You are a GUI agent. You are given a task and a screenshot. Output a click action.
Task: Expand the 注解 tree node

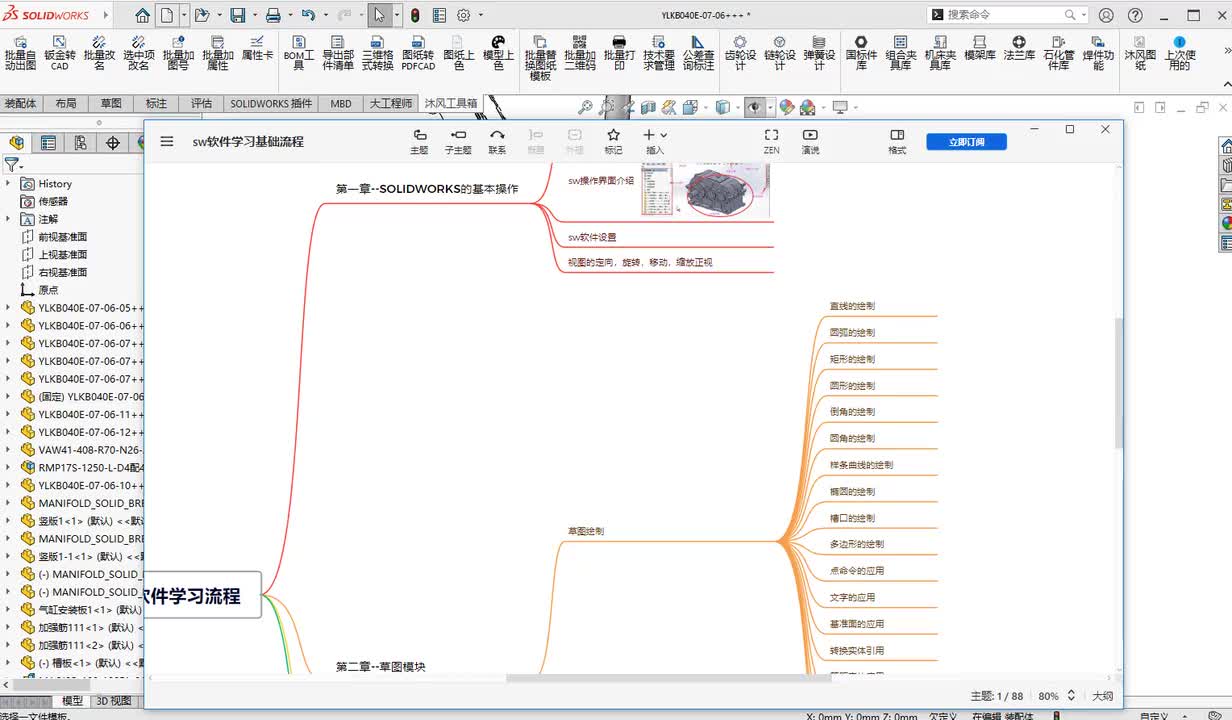[x=8, y=219]
